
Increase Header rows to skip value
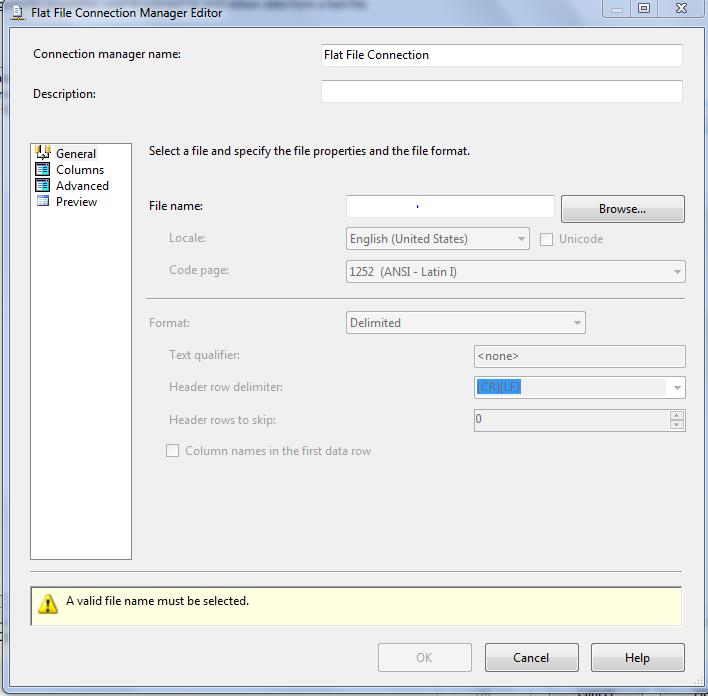pos(678,415)
